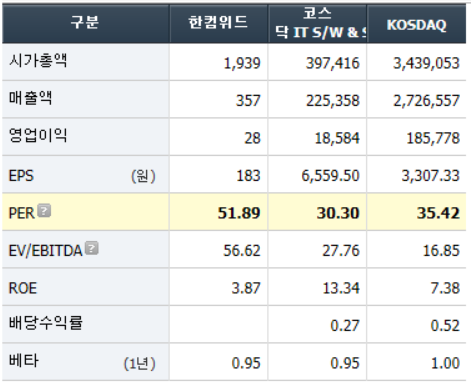The height and width of the screenshot is (389, 471).
Task: Click KOSDAQ market cap 3,439,053
Action: 426,63
